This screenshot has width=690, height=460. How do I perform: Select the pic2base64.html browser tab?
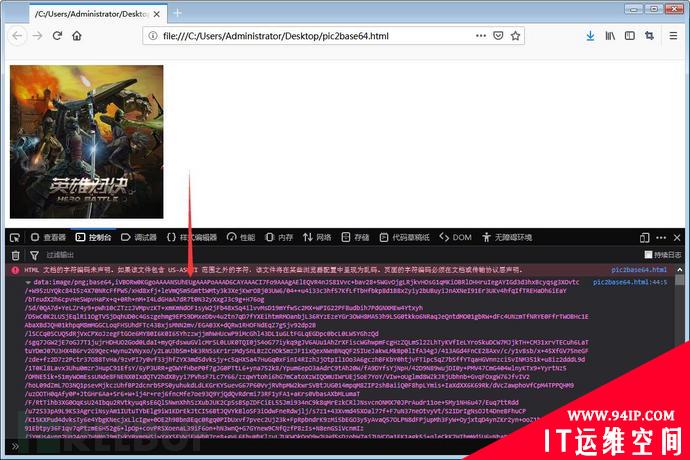pos(98,14)
